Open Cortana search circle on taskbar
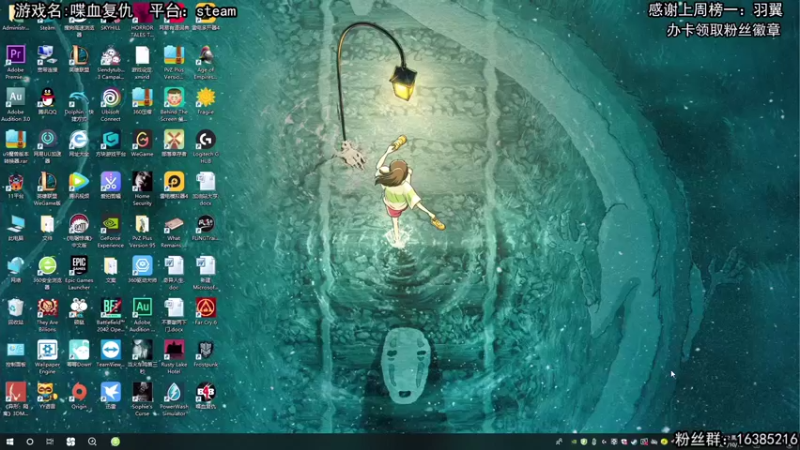 click(30, 442)
